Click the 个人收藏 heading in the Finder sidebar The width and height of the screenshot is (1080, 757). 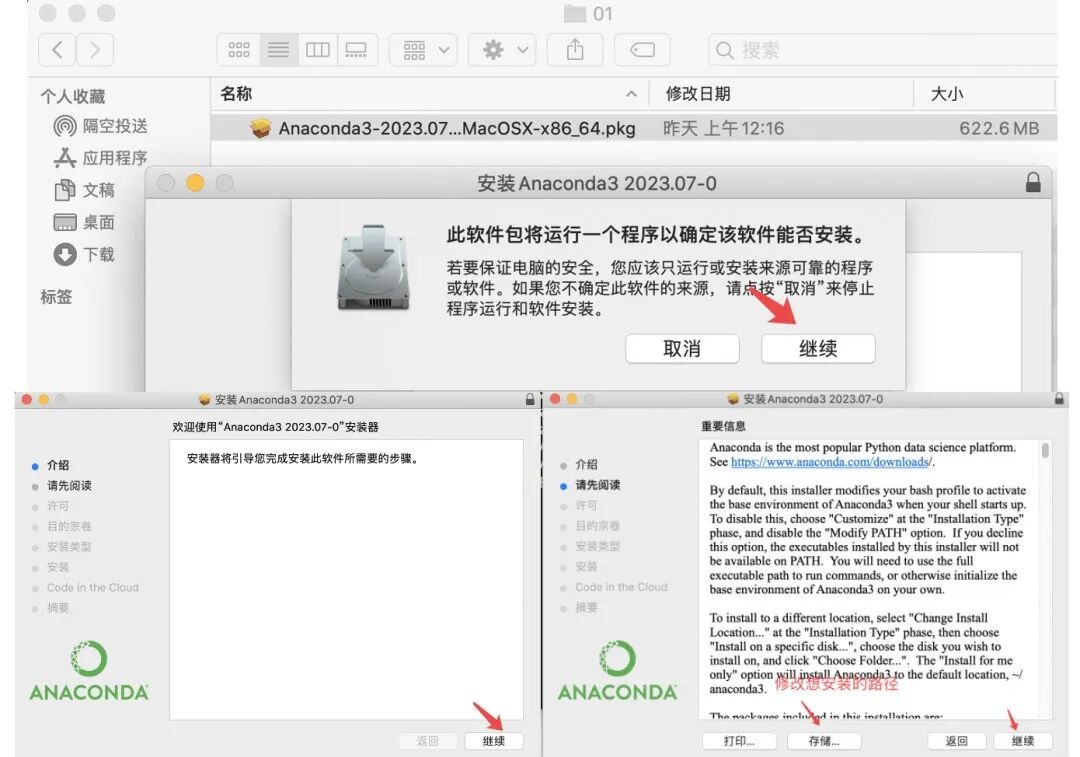coord(72,96)
